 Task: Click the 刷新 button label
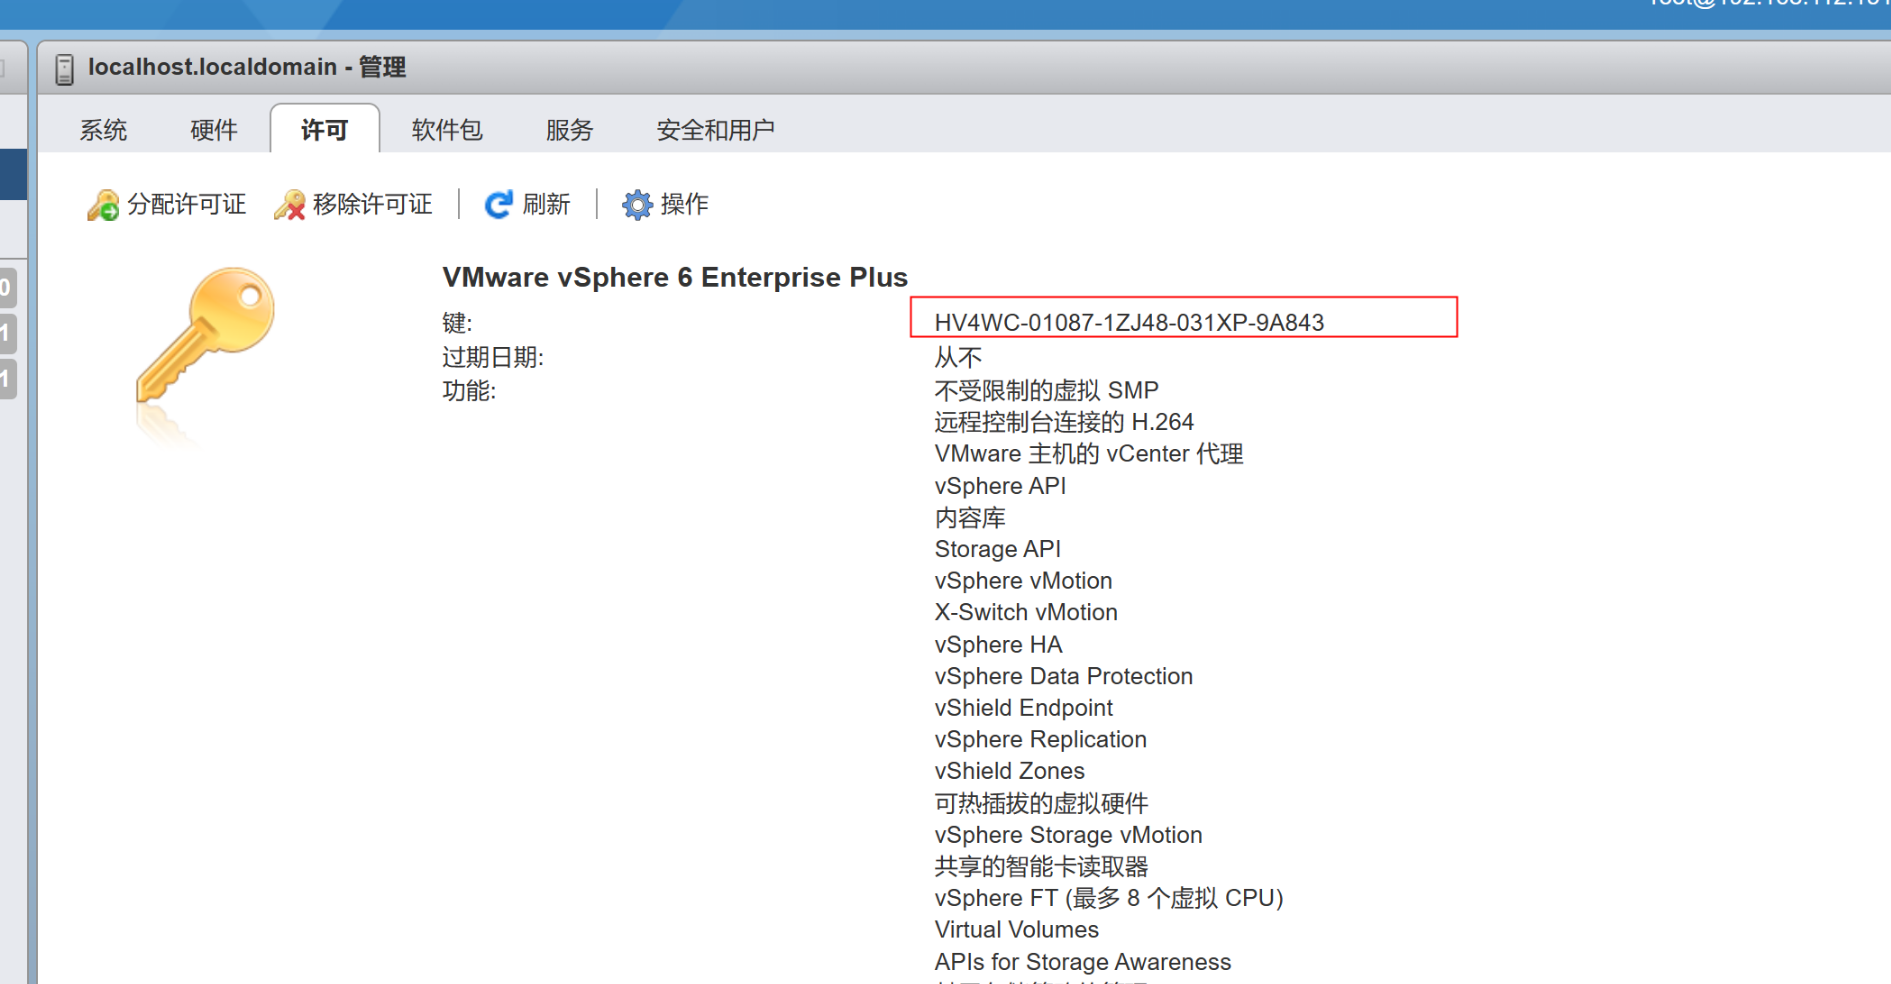[546, 204]
